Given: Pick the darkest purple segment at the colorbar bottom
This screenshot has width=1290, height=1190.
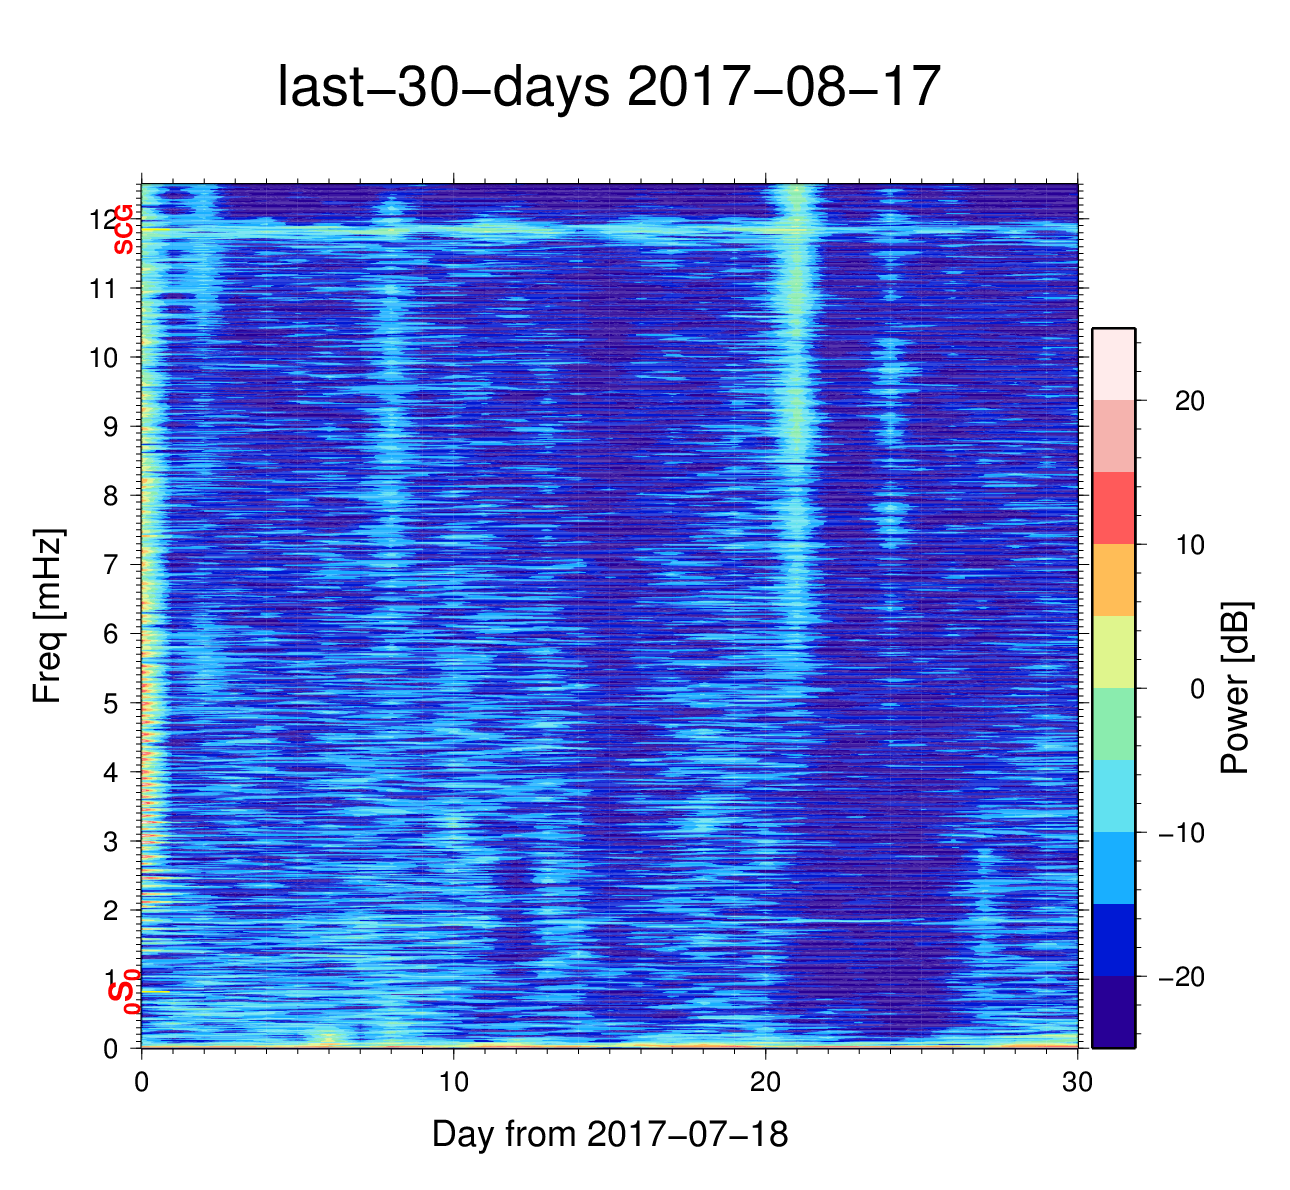Looking at the screenshot, I should [1113, 1012].
